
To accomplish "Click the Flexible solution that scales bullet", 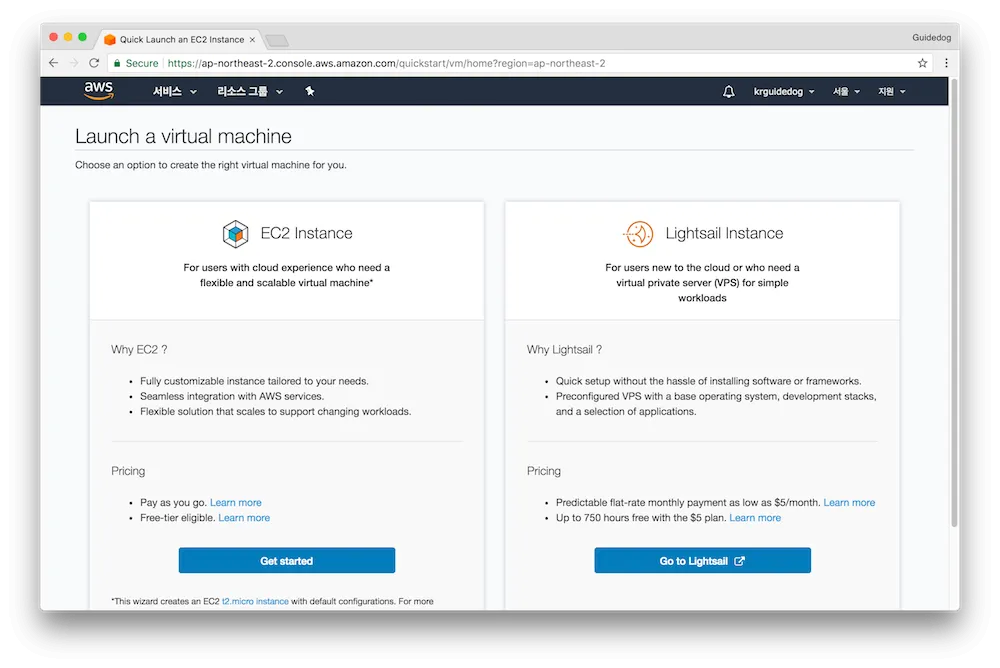I will [x=276, y=412].
